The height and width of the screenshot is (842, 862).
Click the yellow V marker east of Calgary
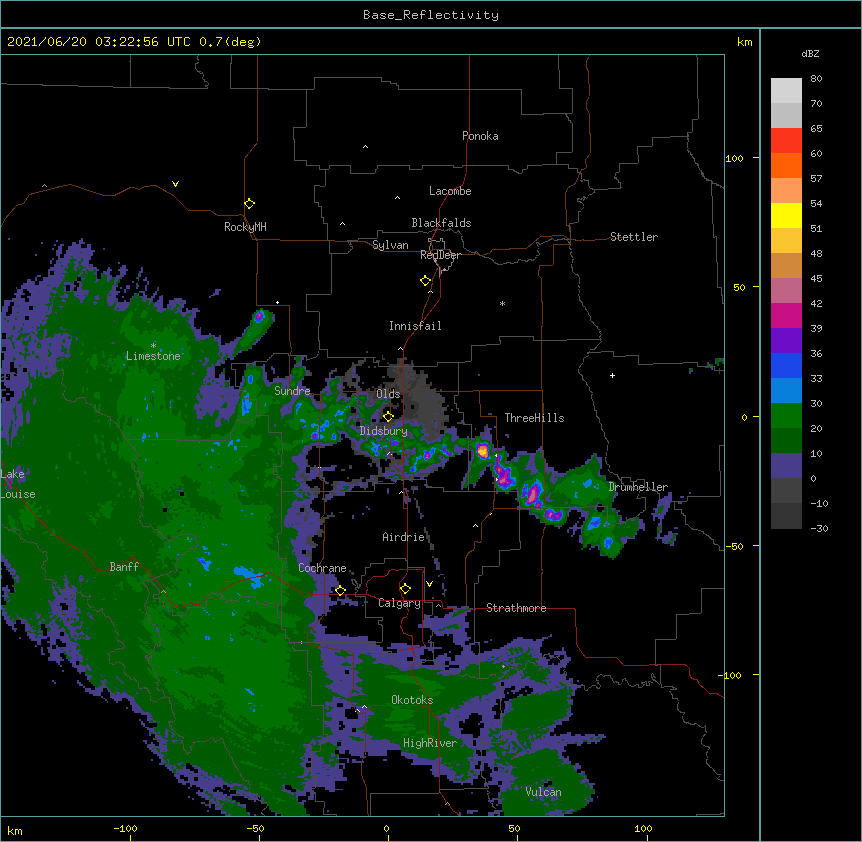pyautogui.click(x=429, y=584)
